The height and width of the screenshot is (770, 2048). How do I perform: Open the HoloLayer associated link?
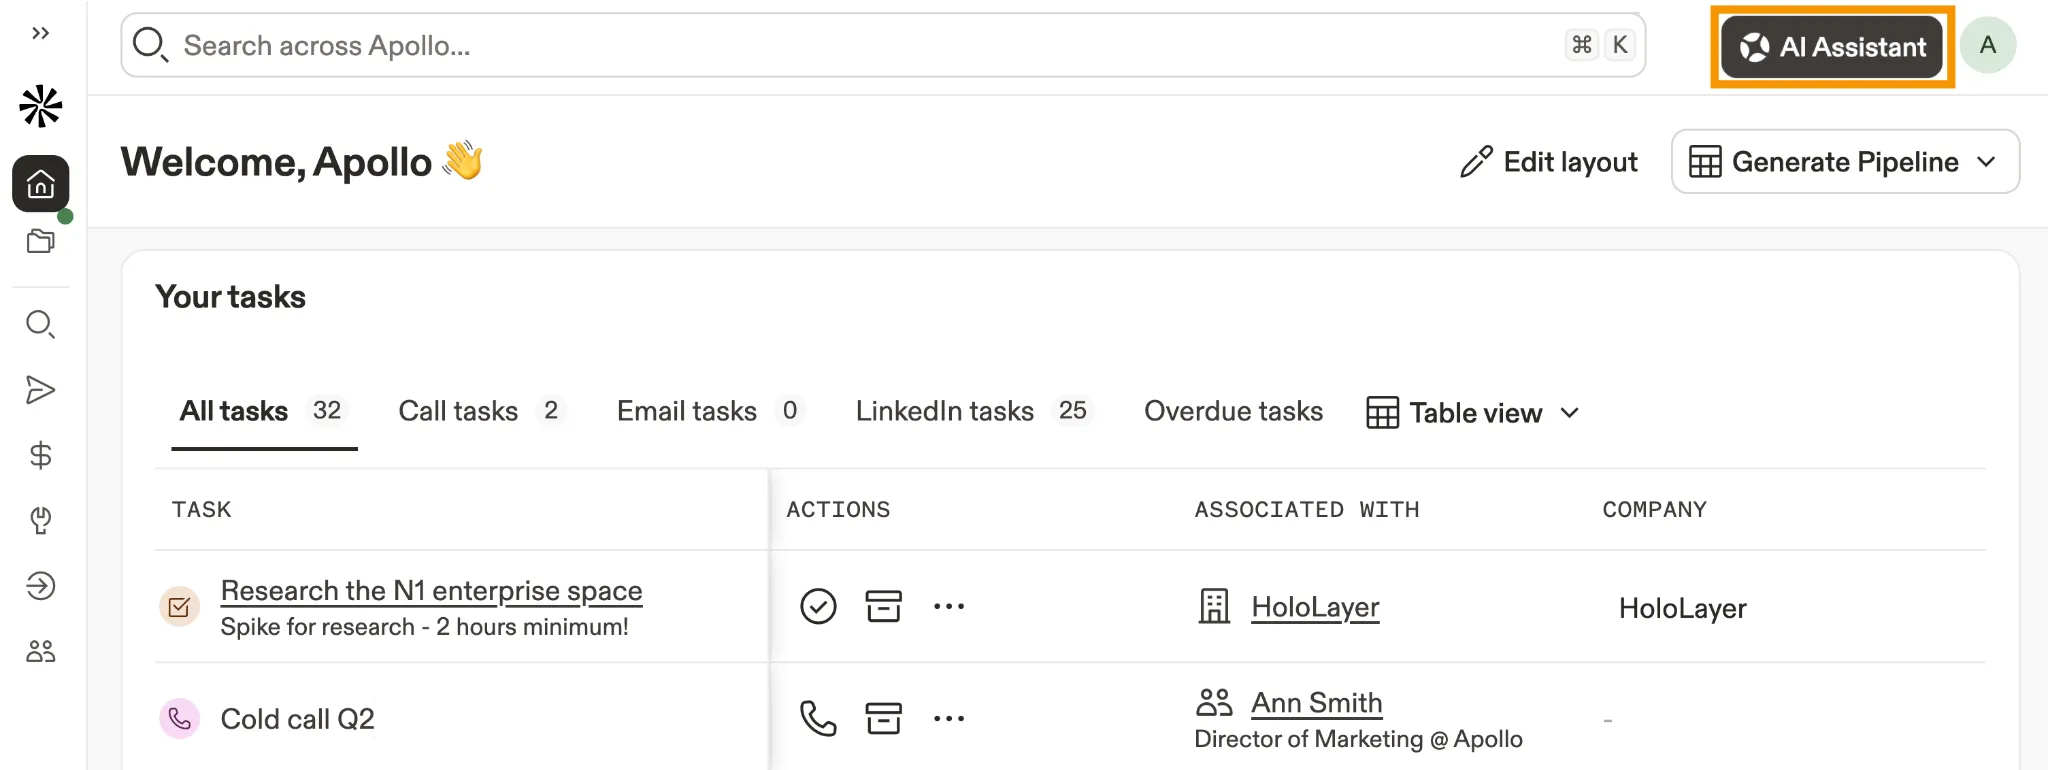(x=1315, y=607)
